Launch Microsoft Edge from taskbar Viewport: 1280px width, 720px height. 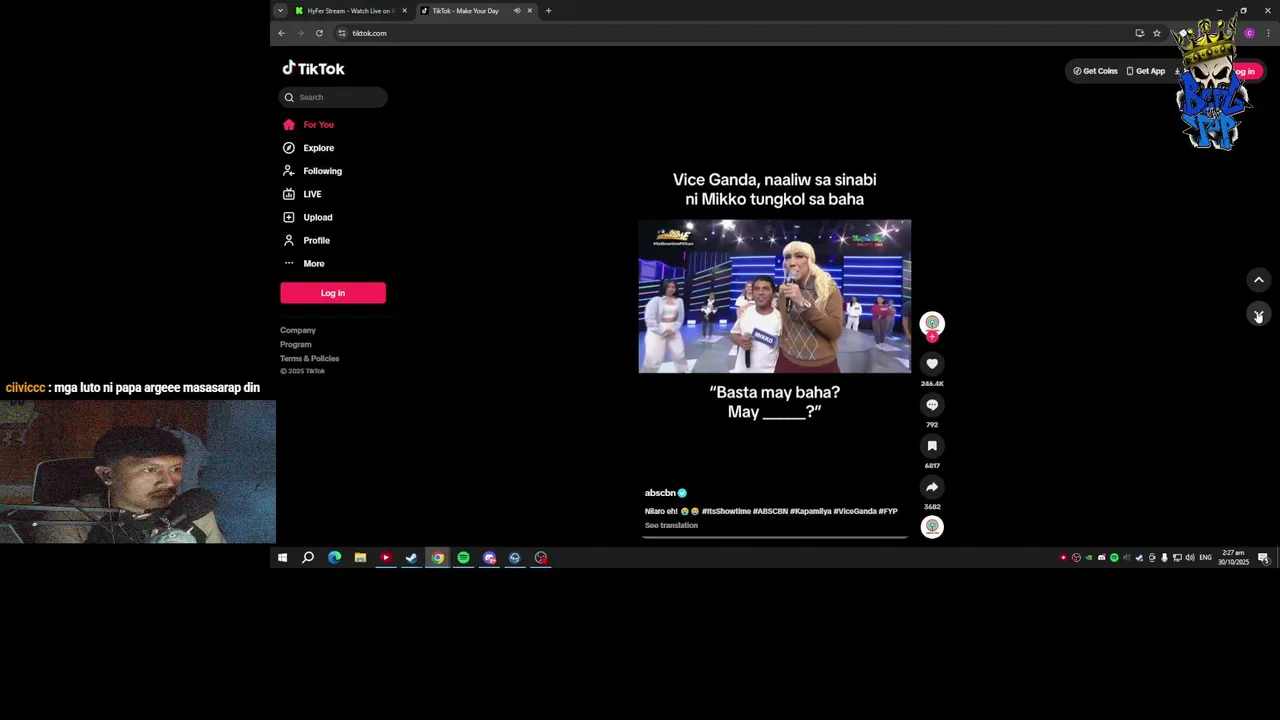tap(334, 558)
